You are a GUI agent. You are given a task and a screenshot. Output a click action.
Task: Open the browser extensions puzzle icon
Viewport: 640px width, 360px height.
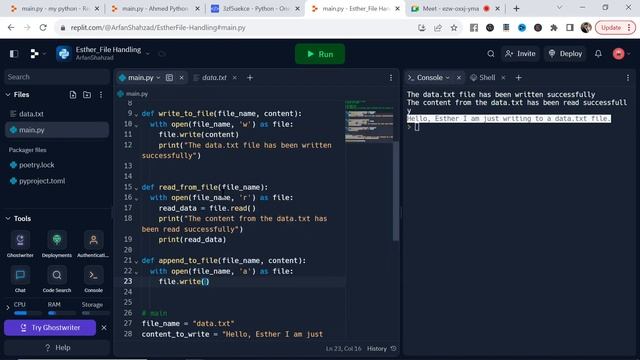click(x=554, y=28)
